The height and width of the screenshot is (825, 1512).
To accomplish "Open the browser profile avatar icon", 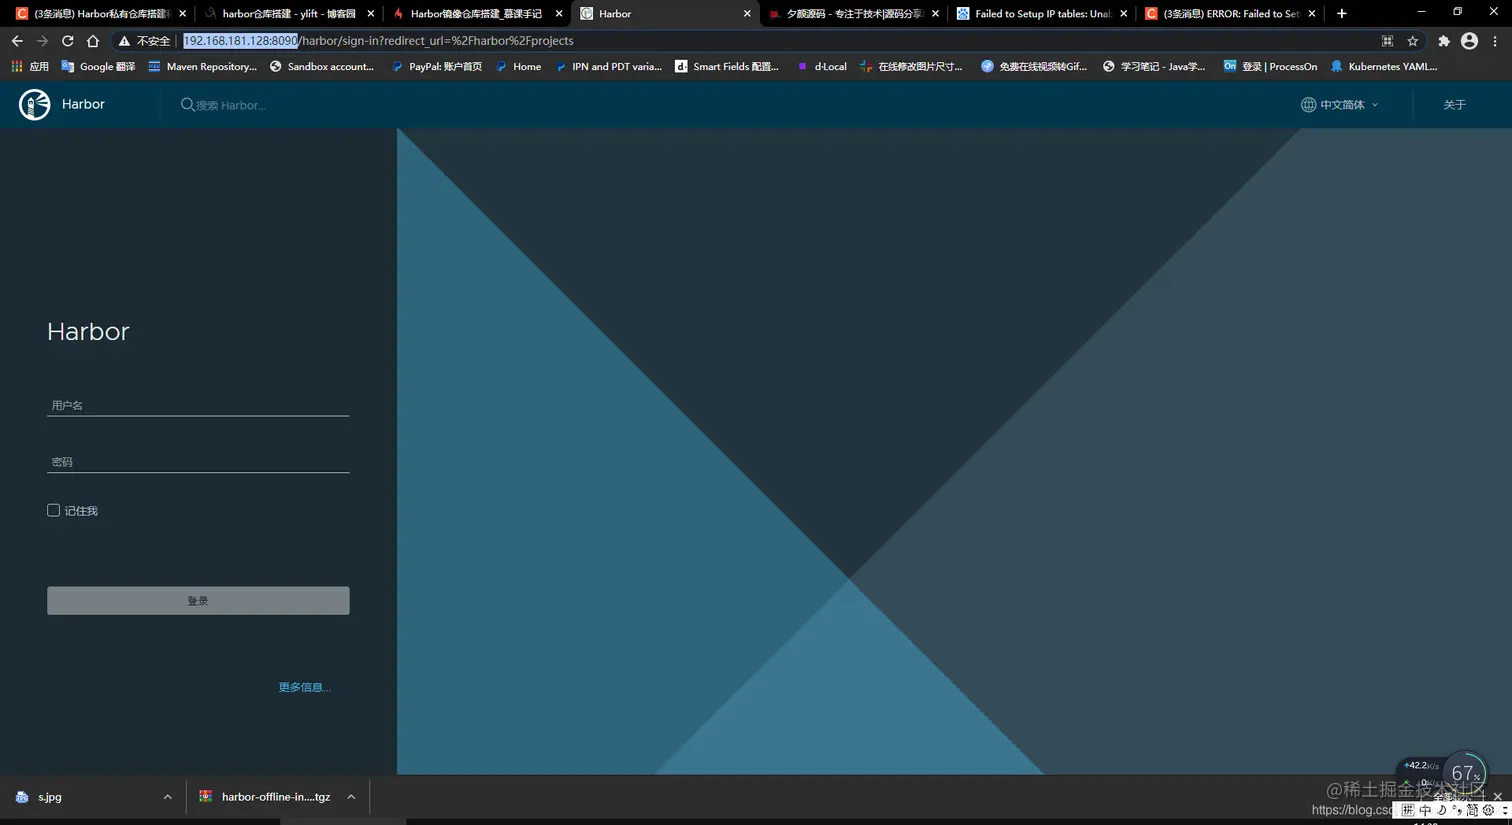I will click(x=1469, y=41).
